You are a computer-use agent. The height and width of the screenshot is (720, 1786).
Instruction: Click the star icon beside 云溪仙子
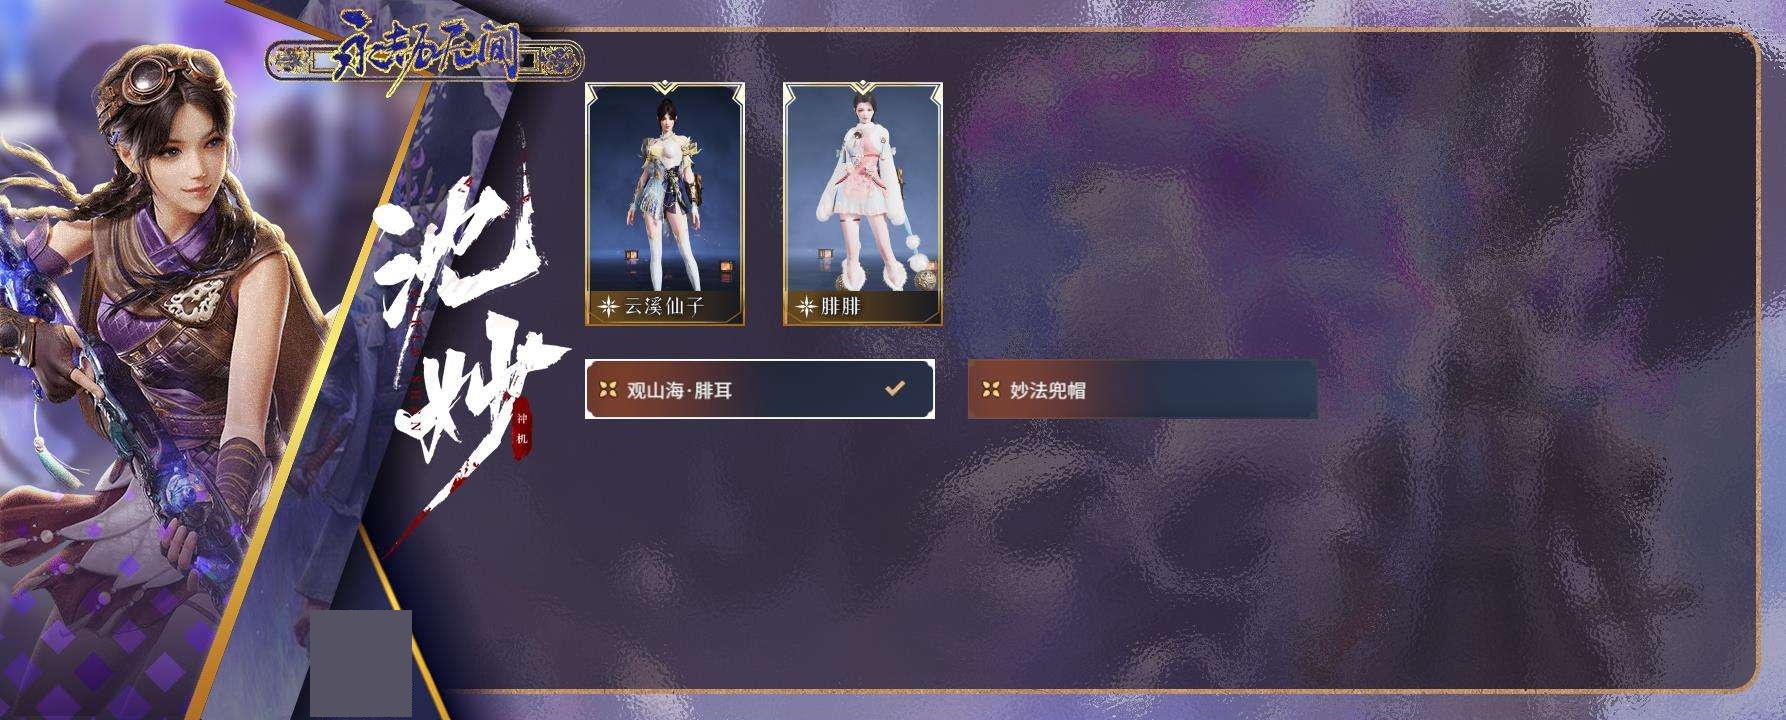(x=608, y=307)
